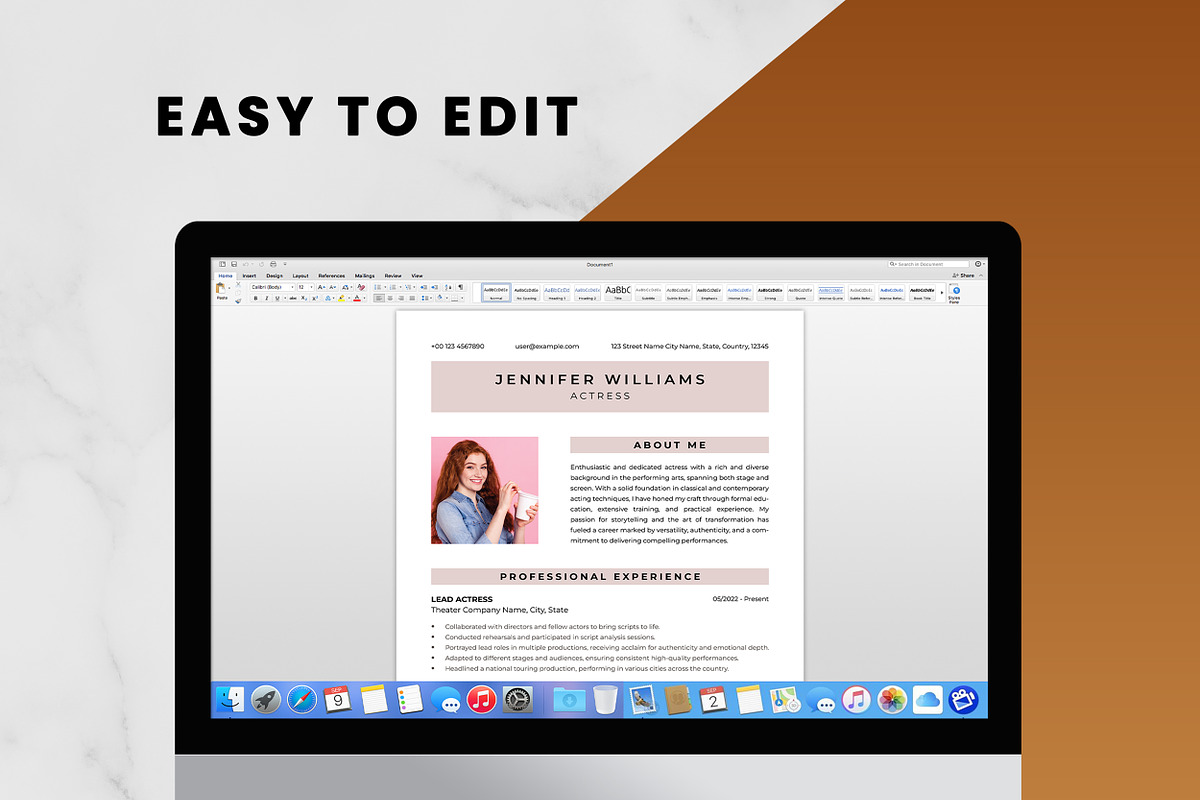The height and width of the screenshot is (800, 1200).
Task: Click the Increase Indent icon
Action: [x=435, y=287]
